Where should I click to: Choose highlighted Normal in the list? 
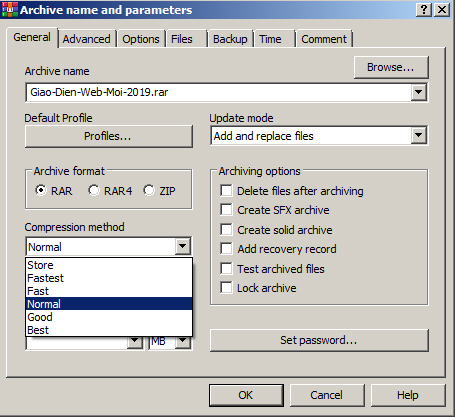coord(109,304)
